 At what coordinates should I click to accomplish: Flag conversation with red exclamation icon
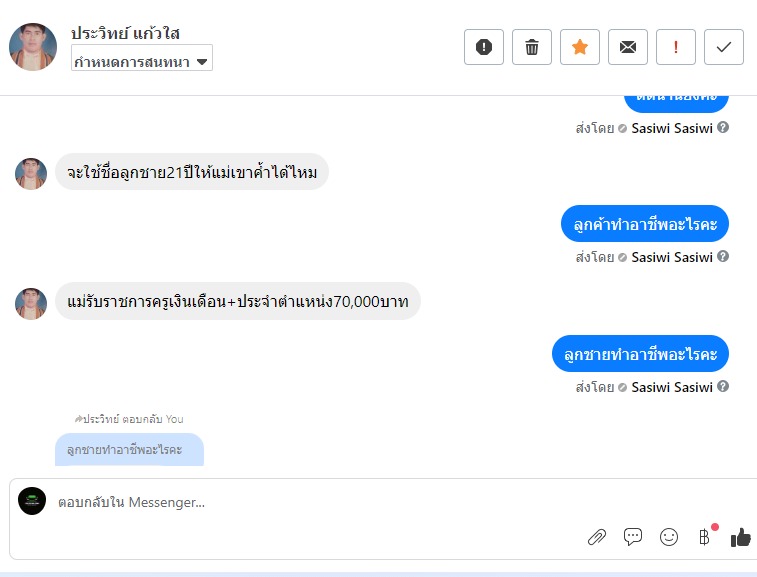(x=676, y=47)
